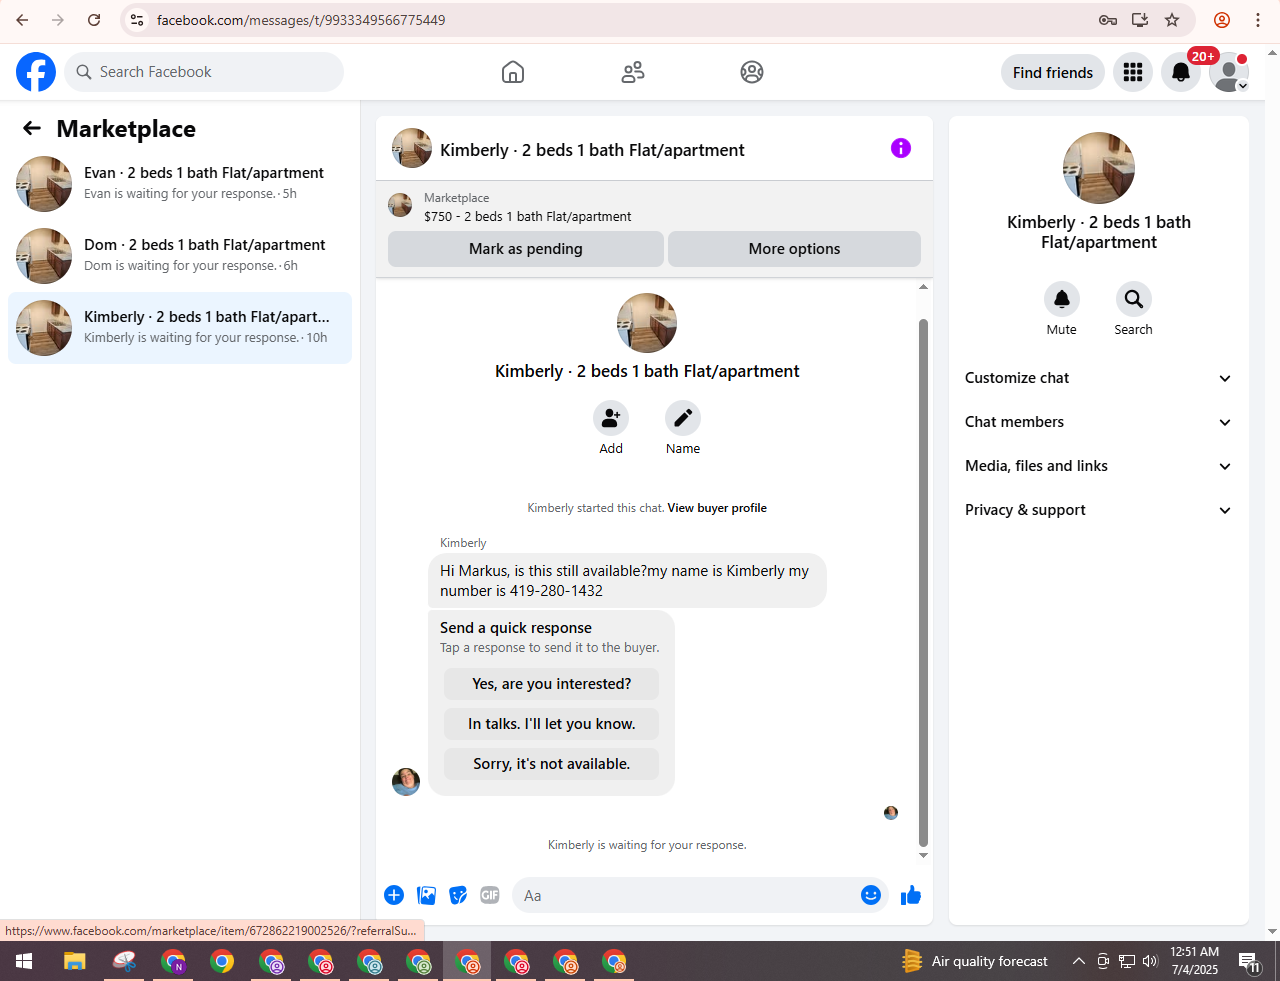Click the browser address bar URL
Screen dimensions: 1280x981
[301, 20]
